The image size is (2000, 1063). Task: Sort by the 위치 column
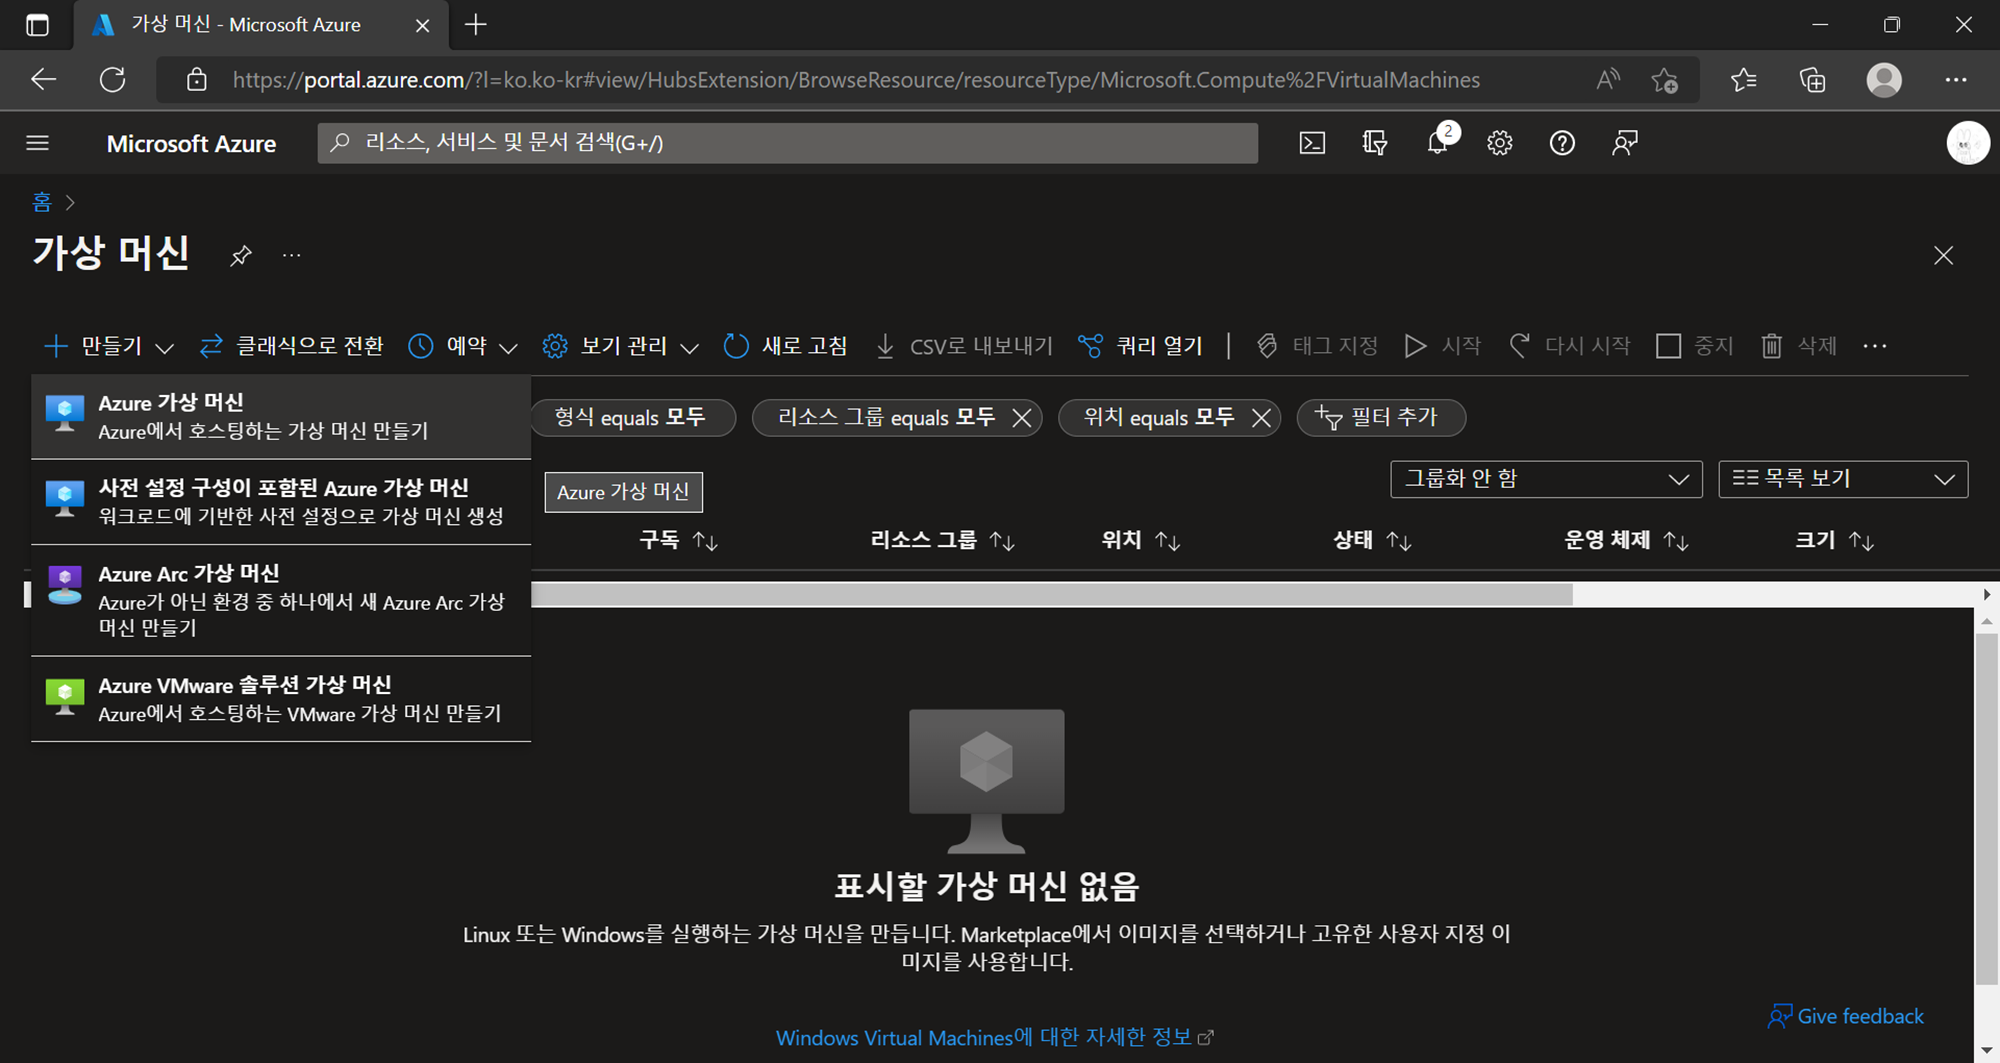tap(1140, 540)
